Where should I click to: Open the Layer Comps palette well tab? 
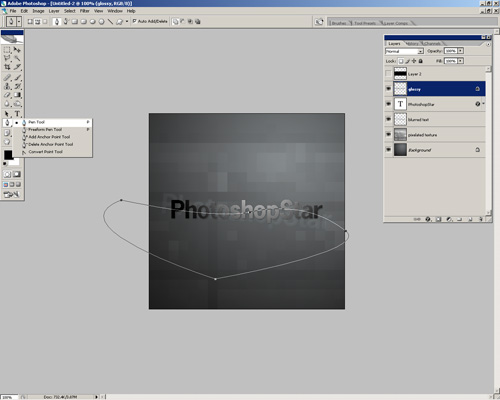(396, 23)
